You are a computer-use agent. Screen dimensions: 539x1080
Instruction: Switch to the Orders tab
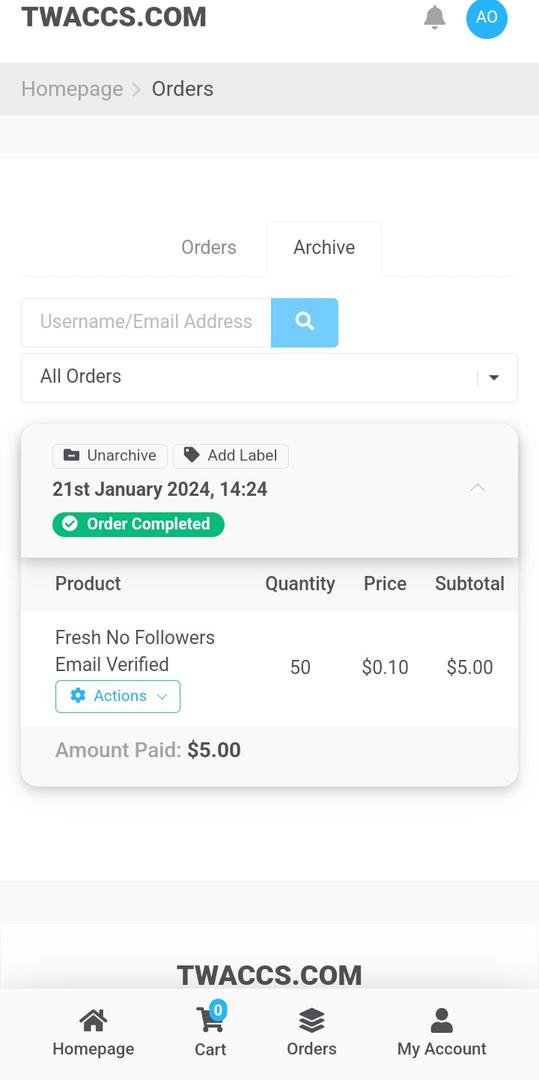(209, 248)
